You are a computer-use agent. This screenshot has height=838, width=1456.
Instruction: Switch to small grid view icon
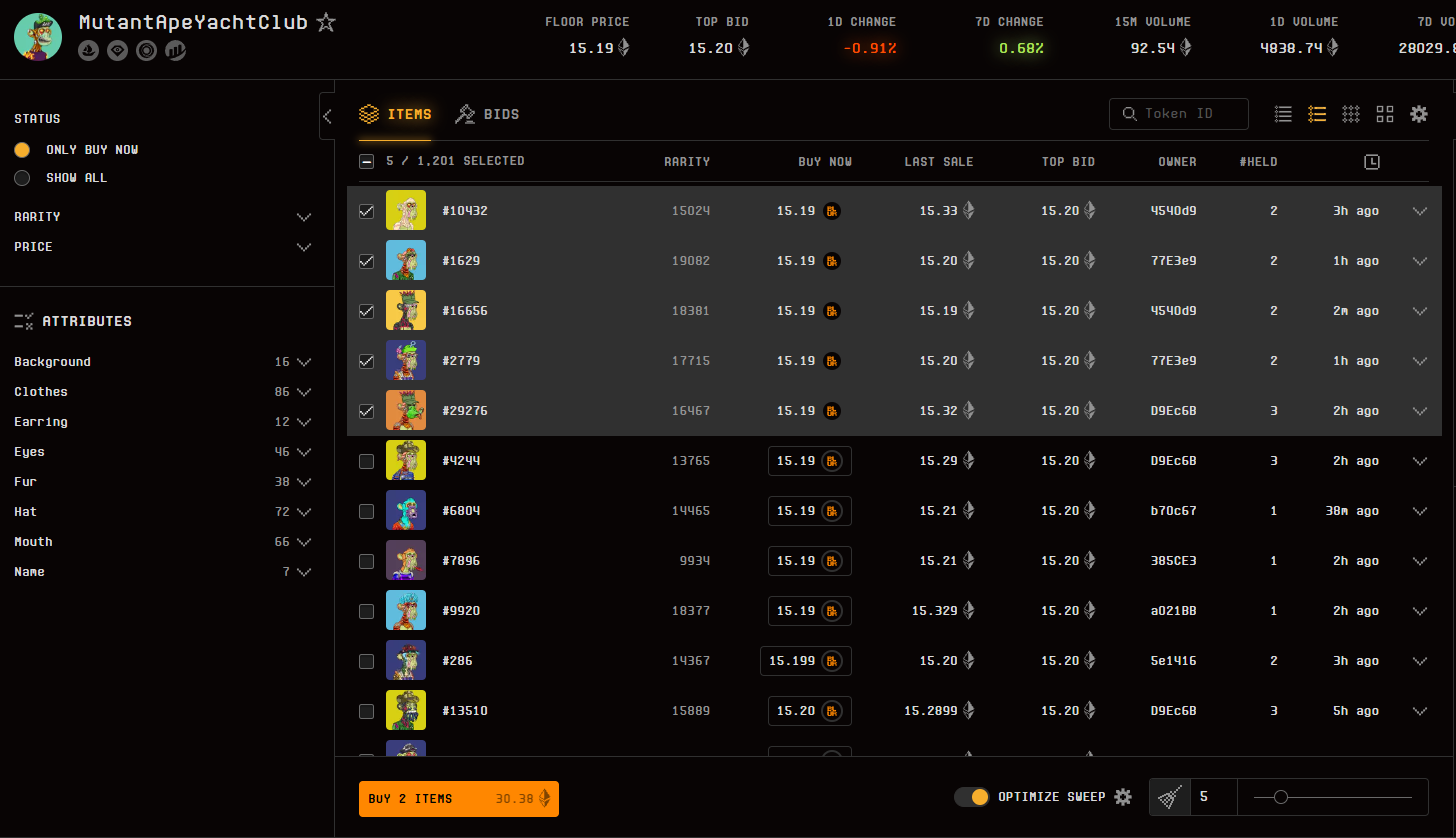click(1351, 114)
